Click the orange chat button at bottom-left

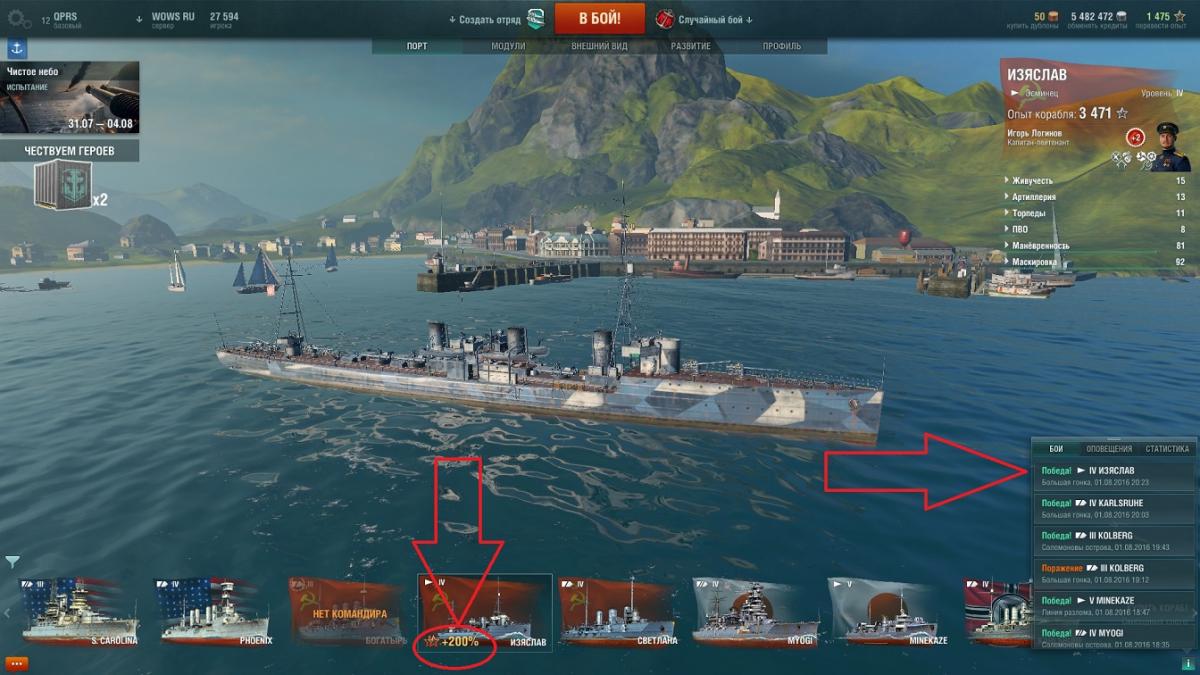pos(16,663)
